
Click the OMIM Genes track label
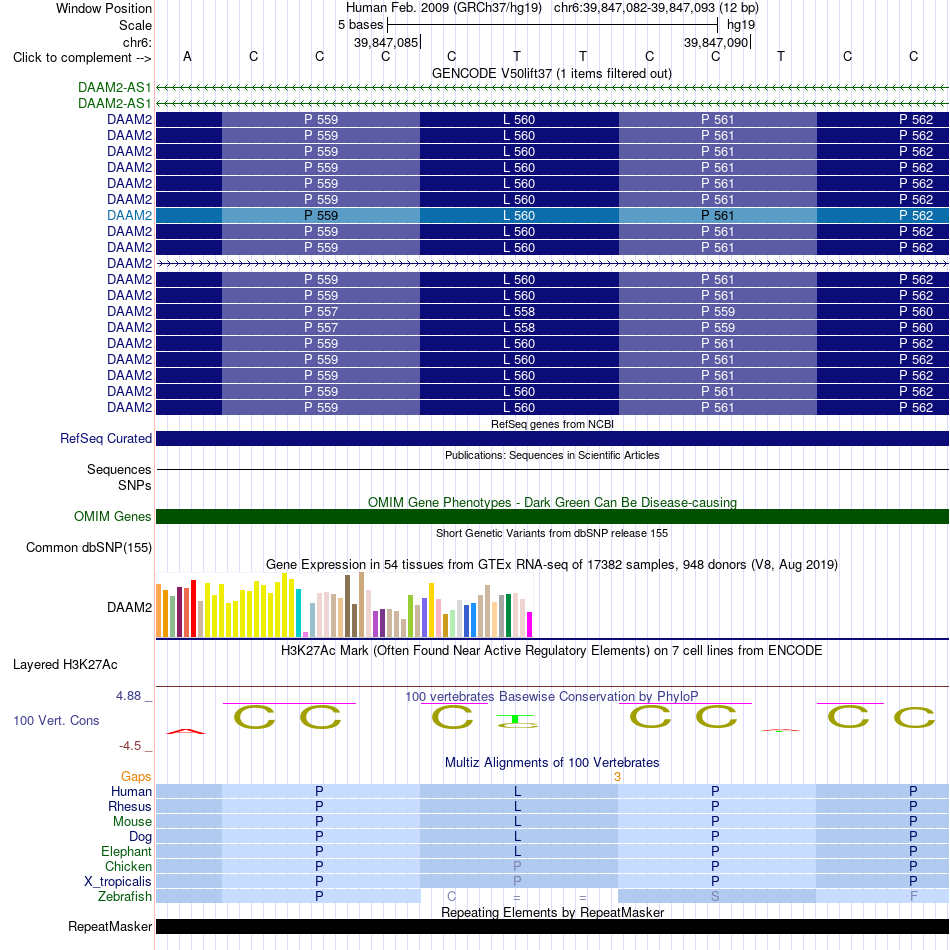[x=112, y=516]
